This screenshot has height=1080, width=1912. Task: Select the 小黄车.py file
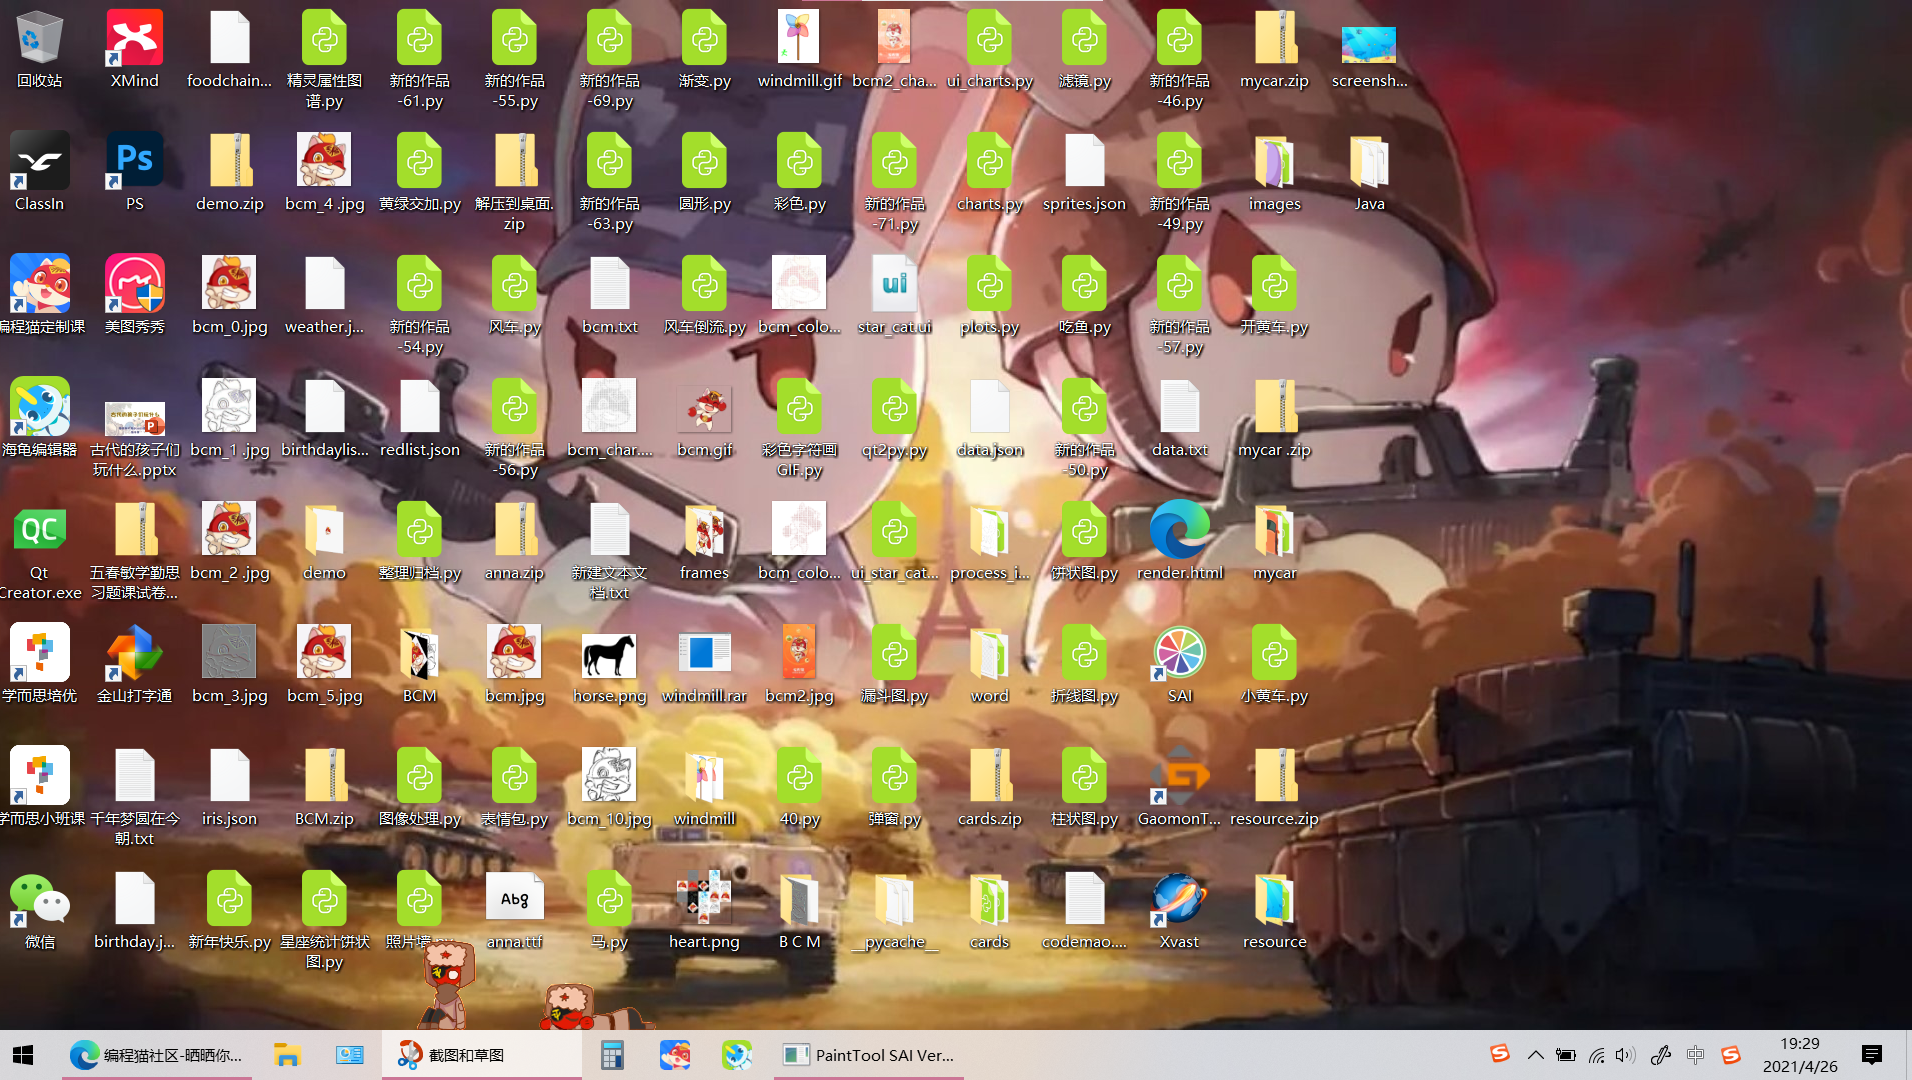coord(1275,663)
